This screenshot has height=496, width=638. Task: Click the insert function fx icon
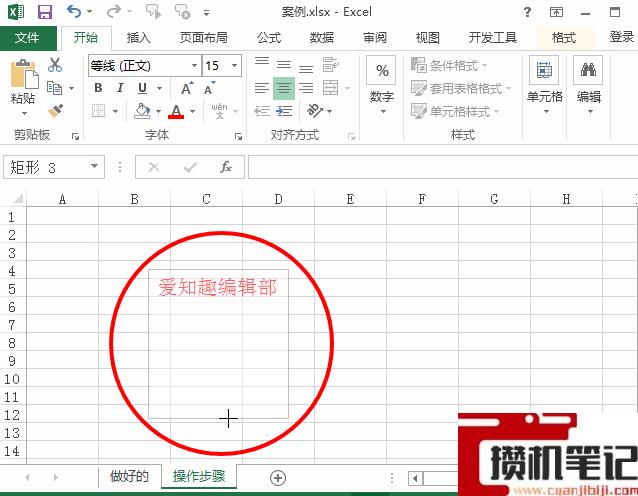[x=225, y=167]
